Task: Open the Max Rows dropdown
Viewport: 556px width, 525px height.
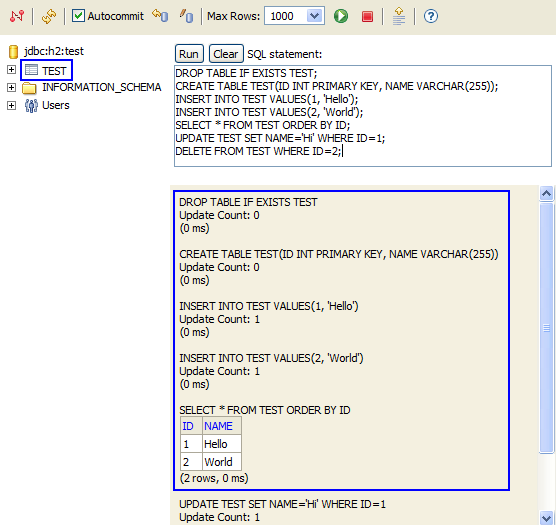Action: pos(315,16)
